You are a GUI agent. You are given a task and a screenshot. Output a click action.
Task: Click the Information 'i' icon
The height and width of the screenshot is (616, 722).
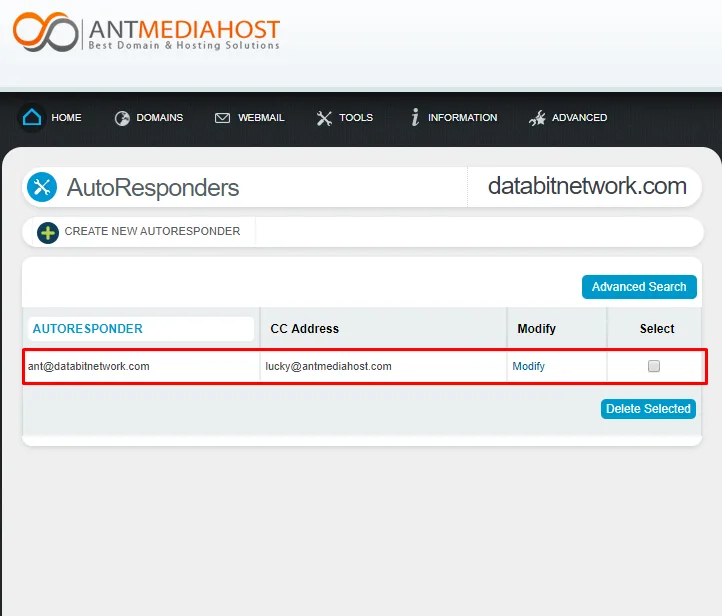coord(414,118)
